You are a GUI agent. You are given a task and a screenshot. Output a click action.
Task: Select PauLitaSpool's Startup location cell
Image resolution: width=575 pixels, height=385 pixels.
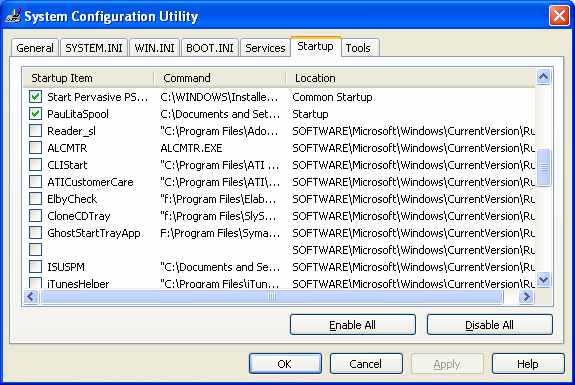310,114
